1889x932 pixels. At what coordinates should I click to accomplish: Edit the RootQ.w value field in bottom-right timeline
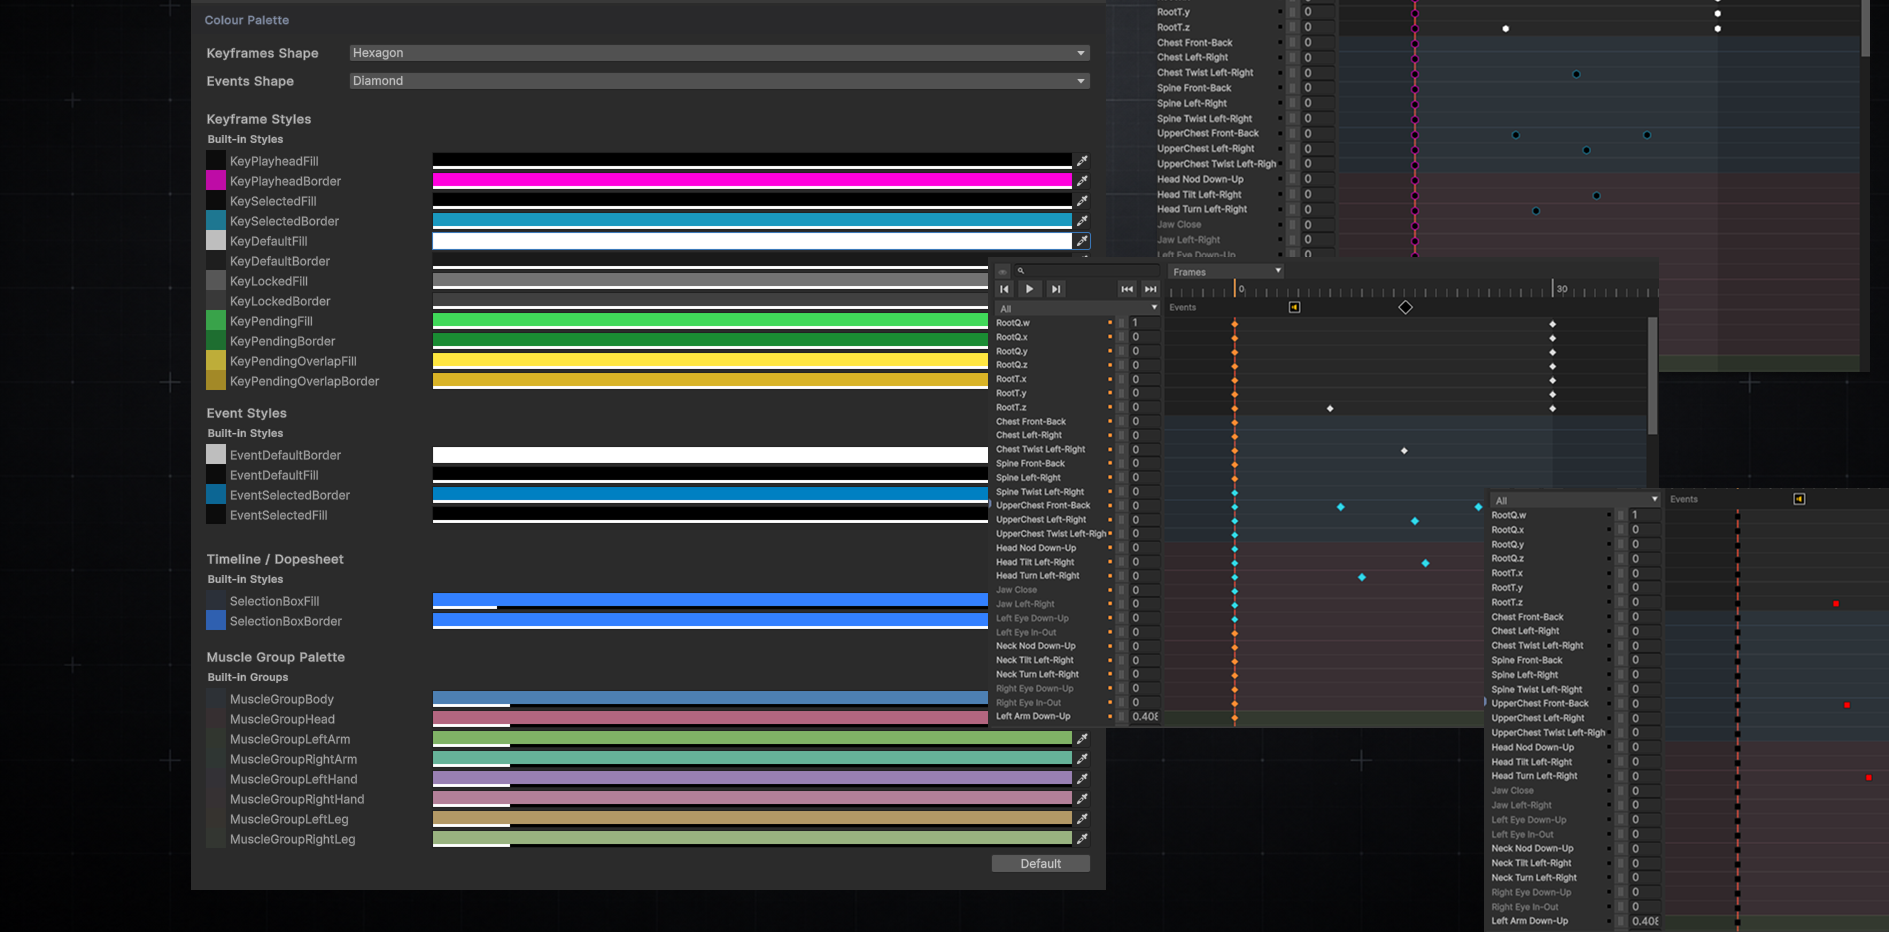tap(1645, 515)
